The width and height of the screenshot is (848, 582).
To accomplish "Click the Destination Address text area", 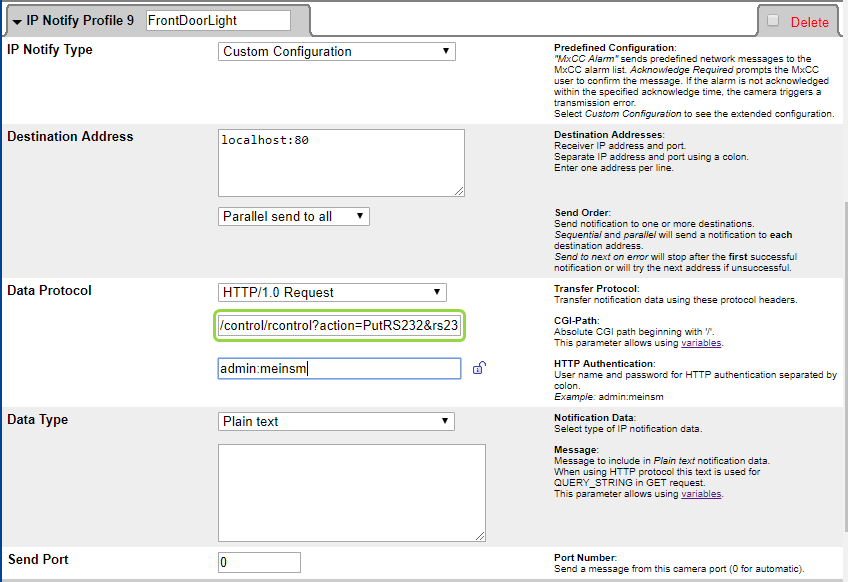I will pyautogui.click(x=341, y=163).
